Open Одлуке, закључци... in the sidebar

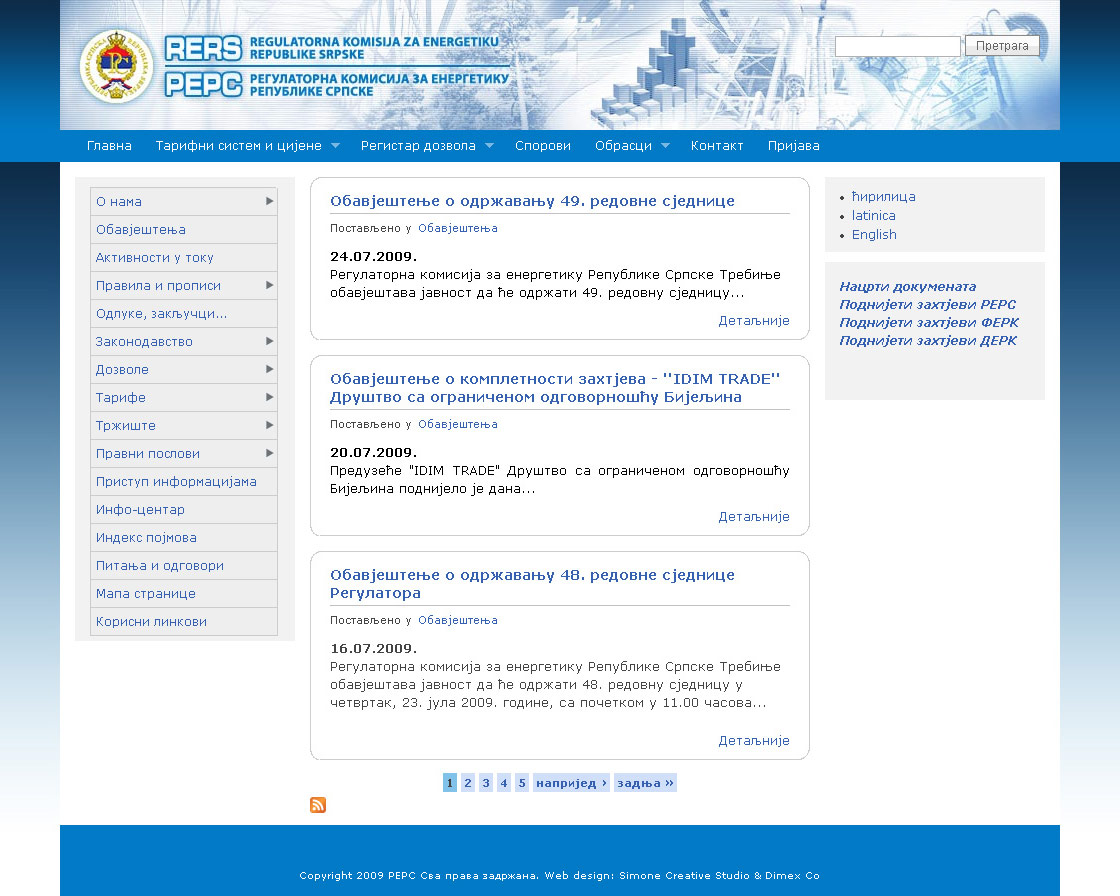click(184, 314)
